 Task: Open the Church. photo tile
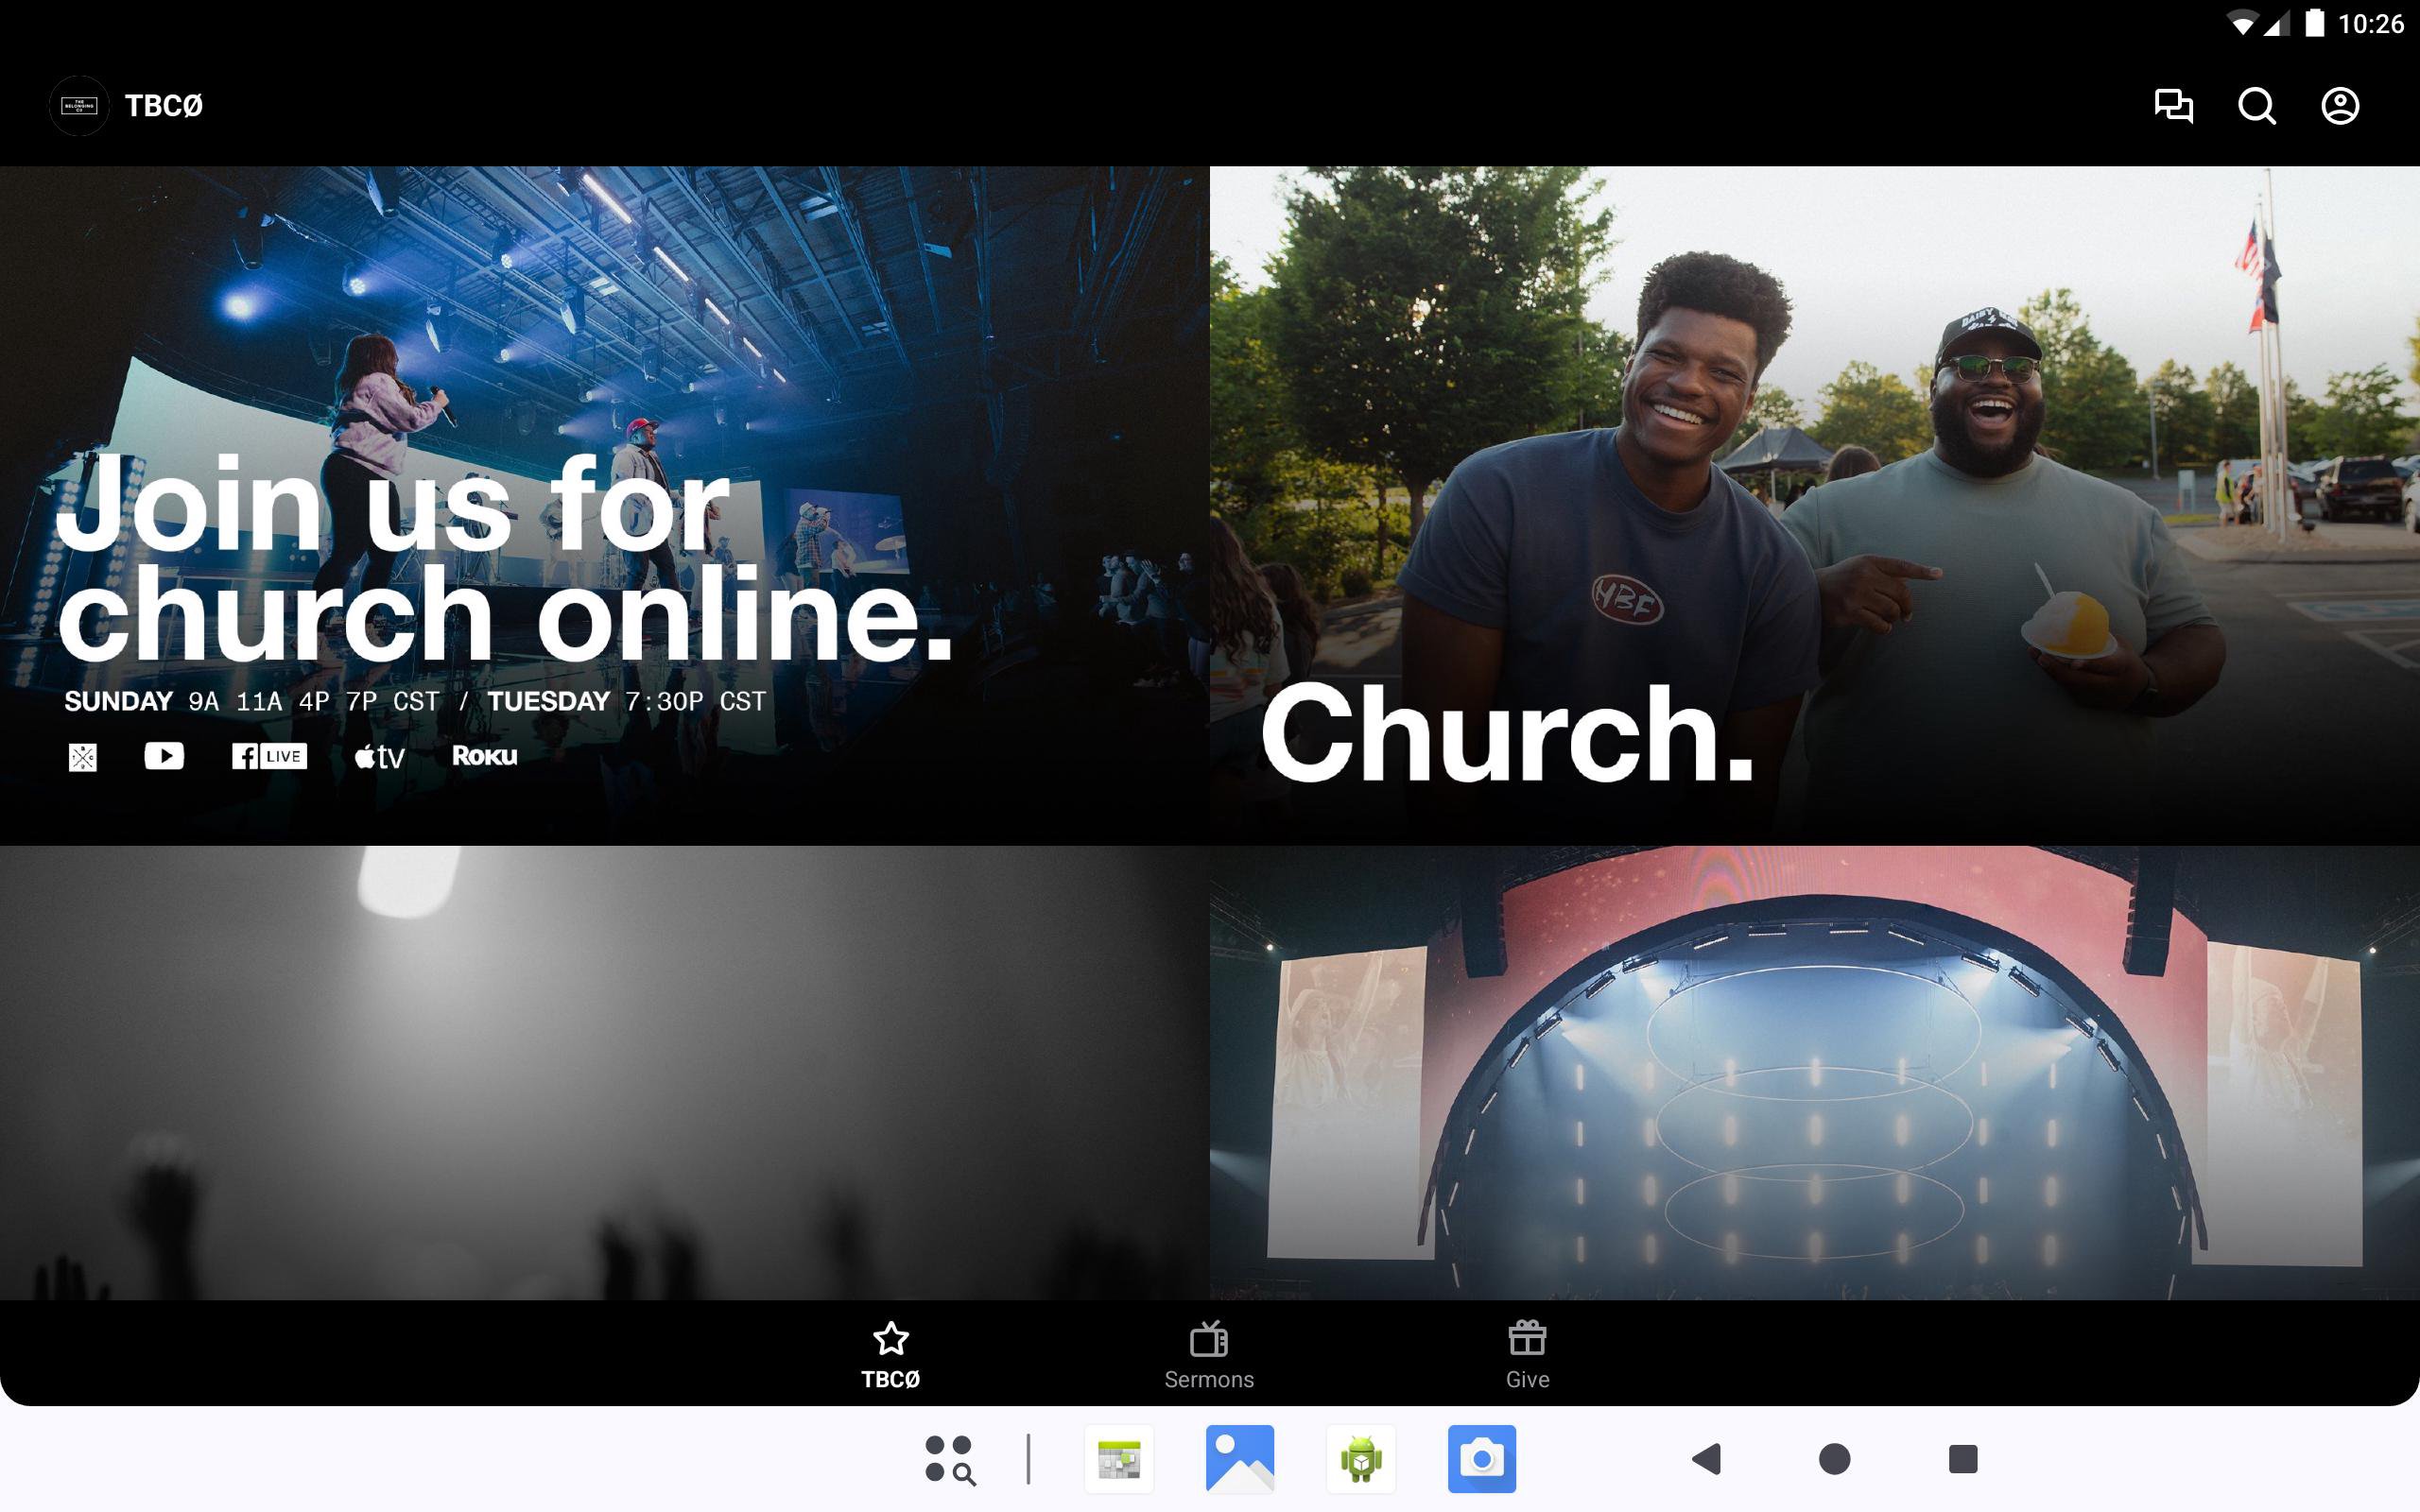coord(1814,505)
